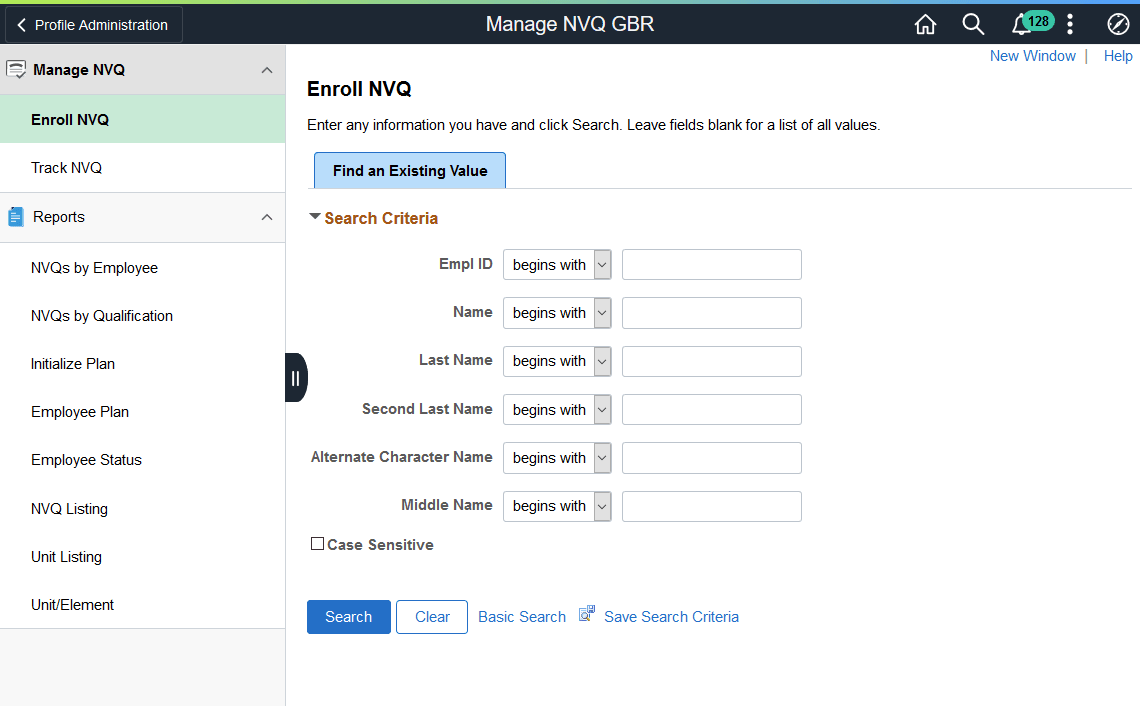Image resolution: width=1140 pixels, height=706 pixels.
Task: Open the NavBar compass icon
Action: pos(1118,23)
